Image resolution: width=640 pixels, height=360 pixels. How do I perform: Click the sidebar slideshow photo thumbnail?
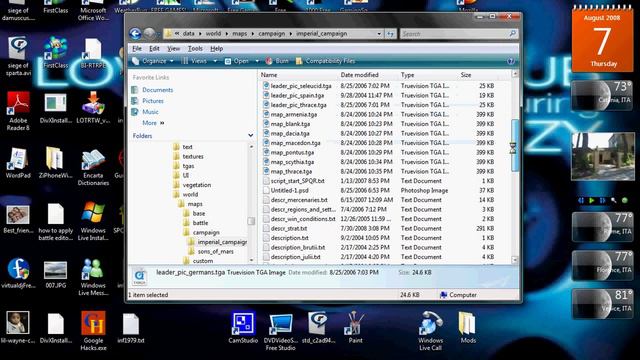point(603,156)
